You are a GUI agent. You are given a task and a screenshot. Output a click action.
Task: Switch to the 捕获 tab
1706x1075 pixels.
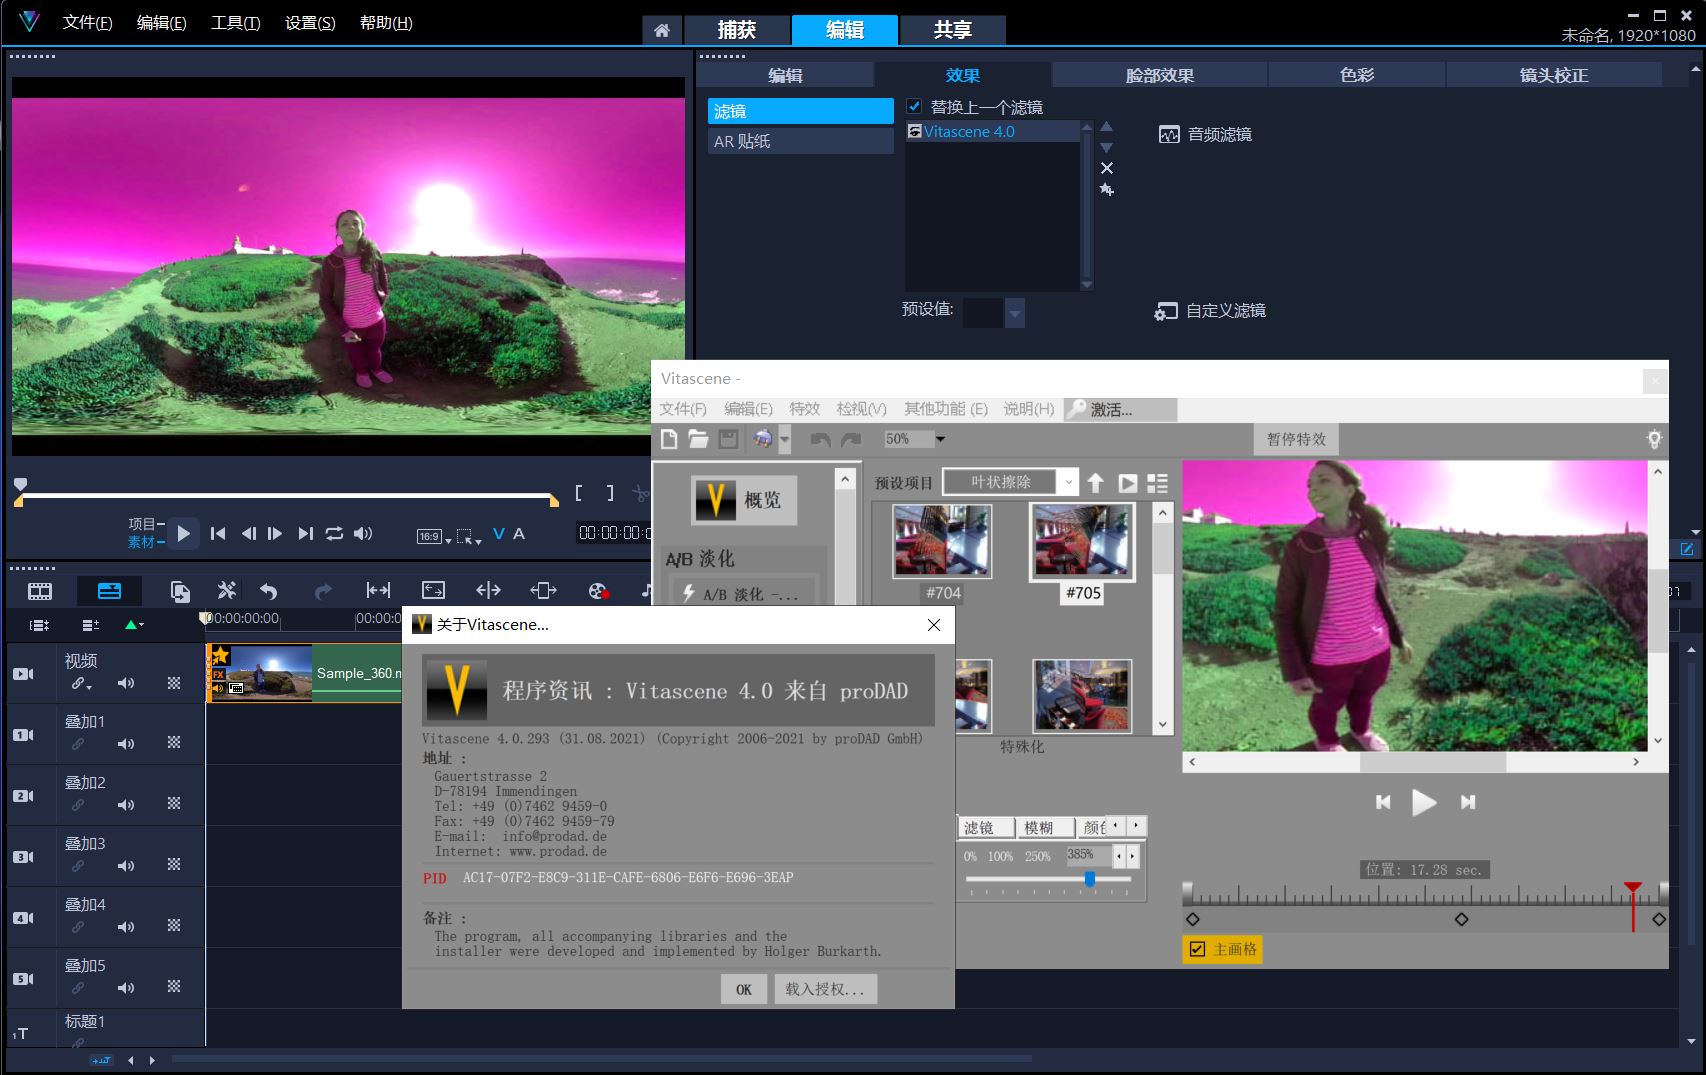pos(737,30)
